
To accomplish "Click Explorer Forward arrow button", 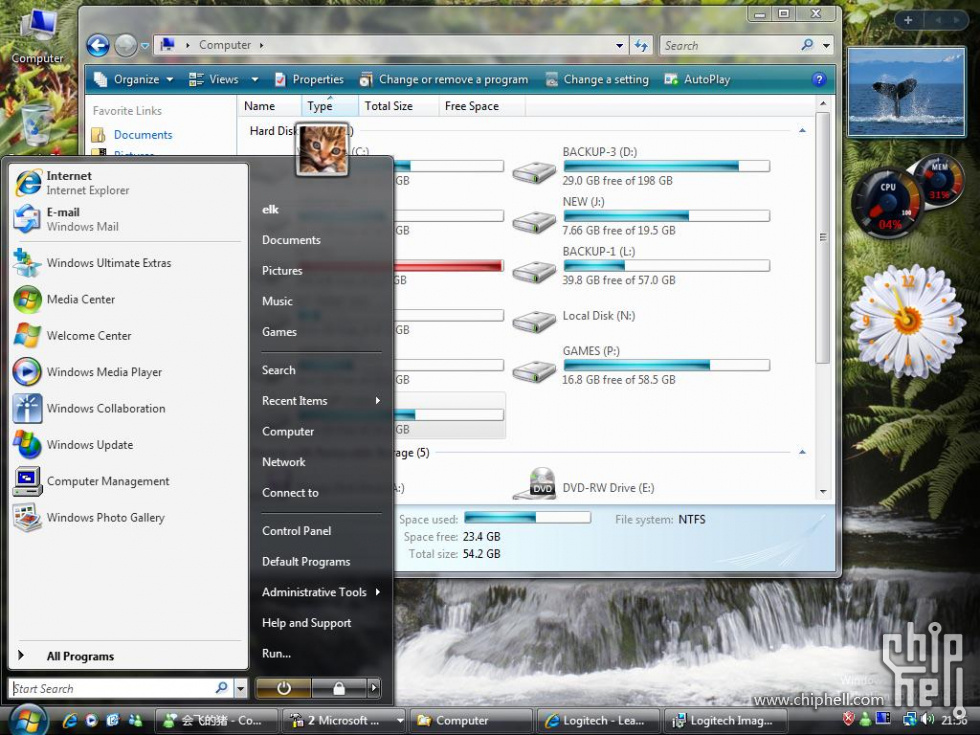I will (x=126, y=45).
